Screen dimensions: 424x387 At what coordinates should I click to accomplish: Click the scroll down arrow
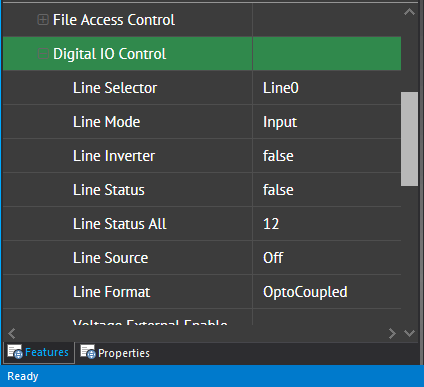[x=409, y=333]
